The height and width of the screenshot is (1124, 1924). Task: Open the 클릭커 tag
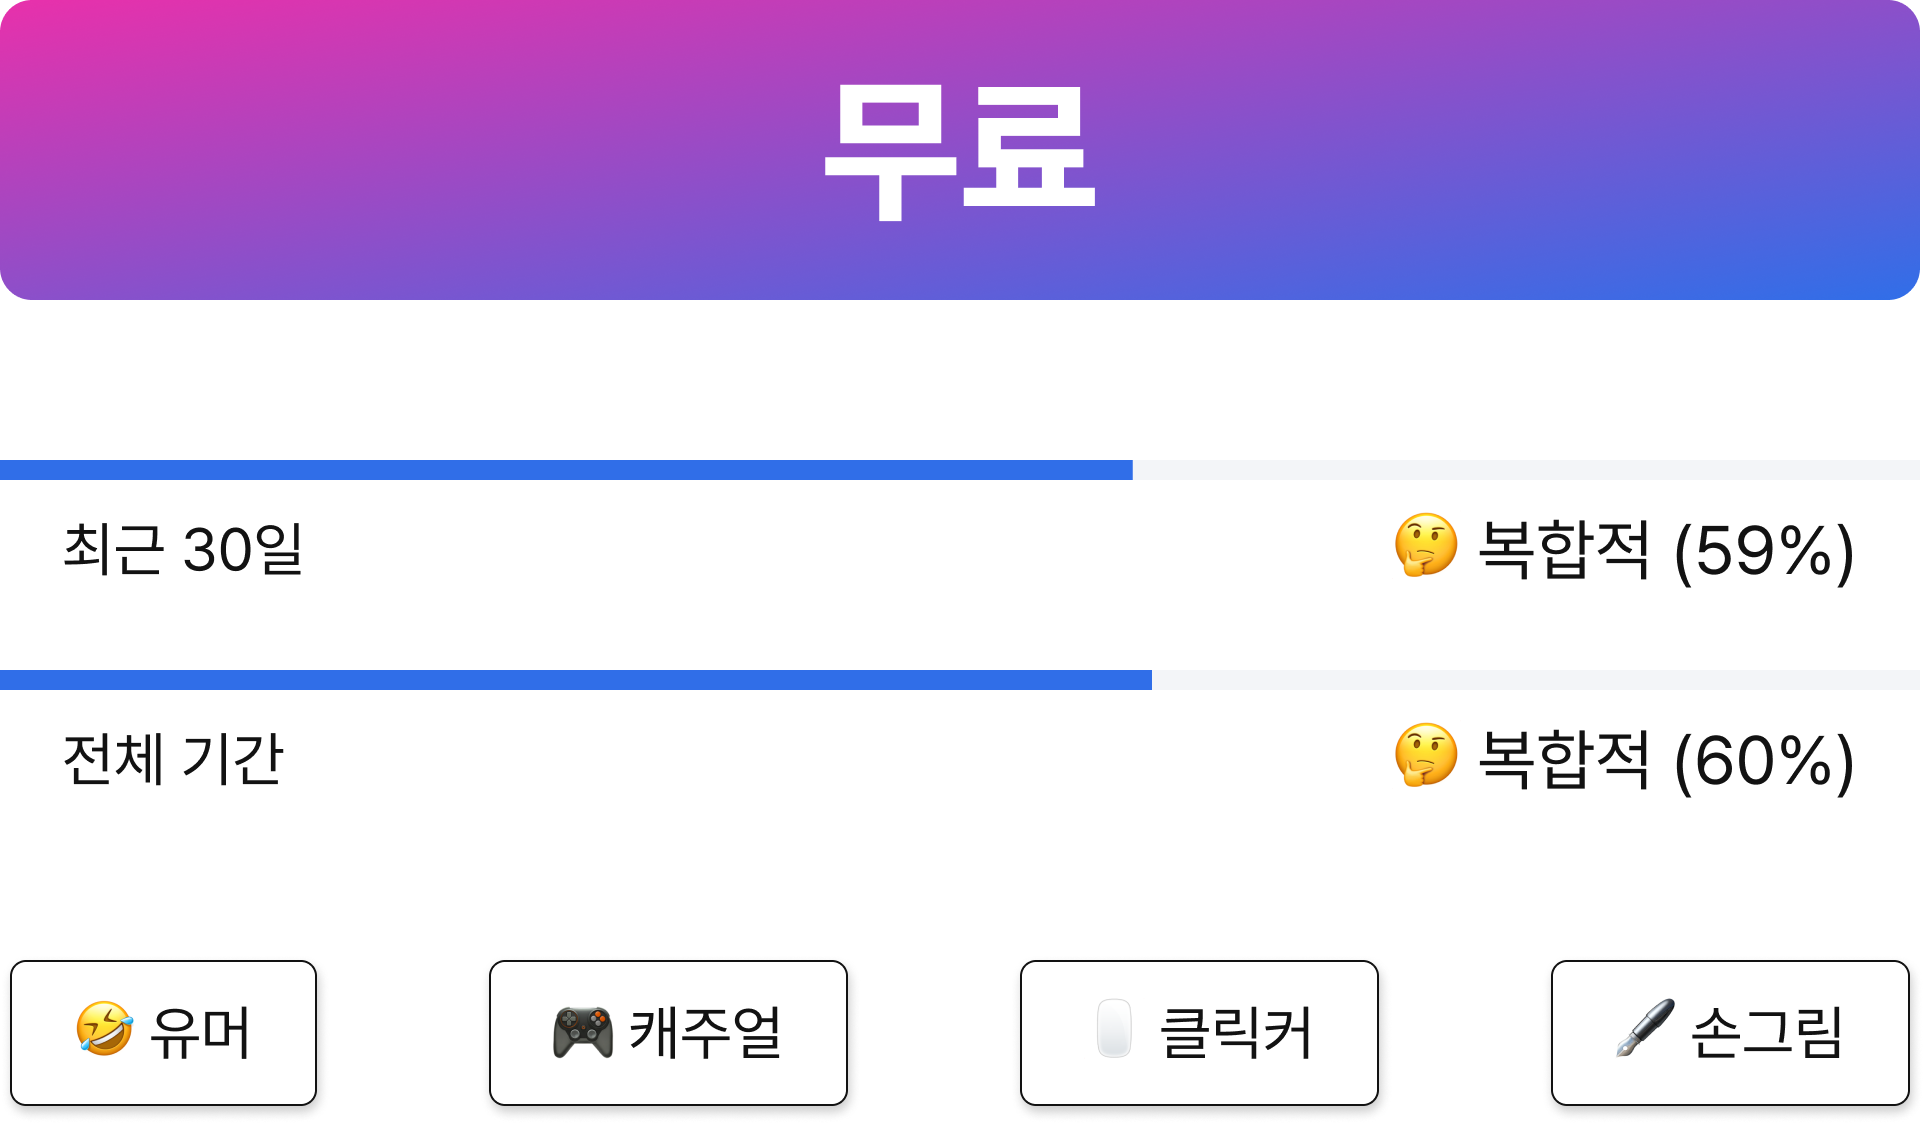(1199, 1033)
